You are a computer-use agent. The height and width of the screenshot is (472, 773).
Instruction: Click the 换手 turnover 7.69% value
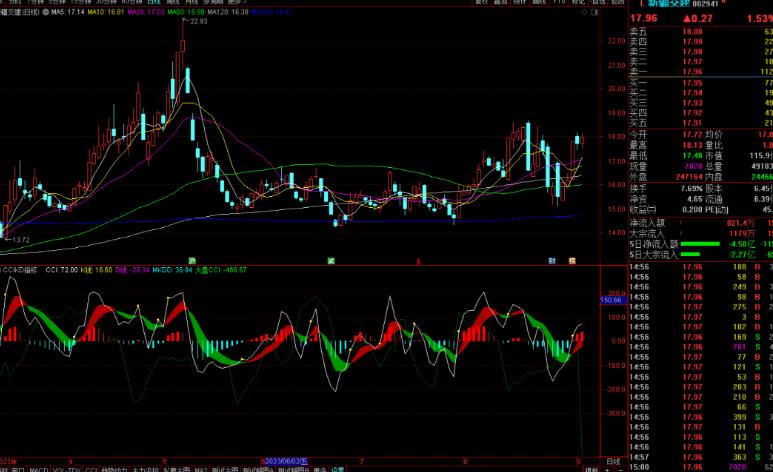coord(691,188)
